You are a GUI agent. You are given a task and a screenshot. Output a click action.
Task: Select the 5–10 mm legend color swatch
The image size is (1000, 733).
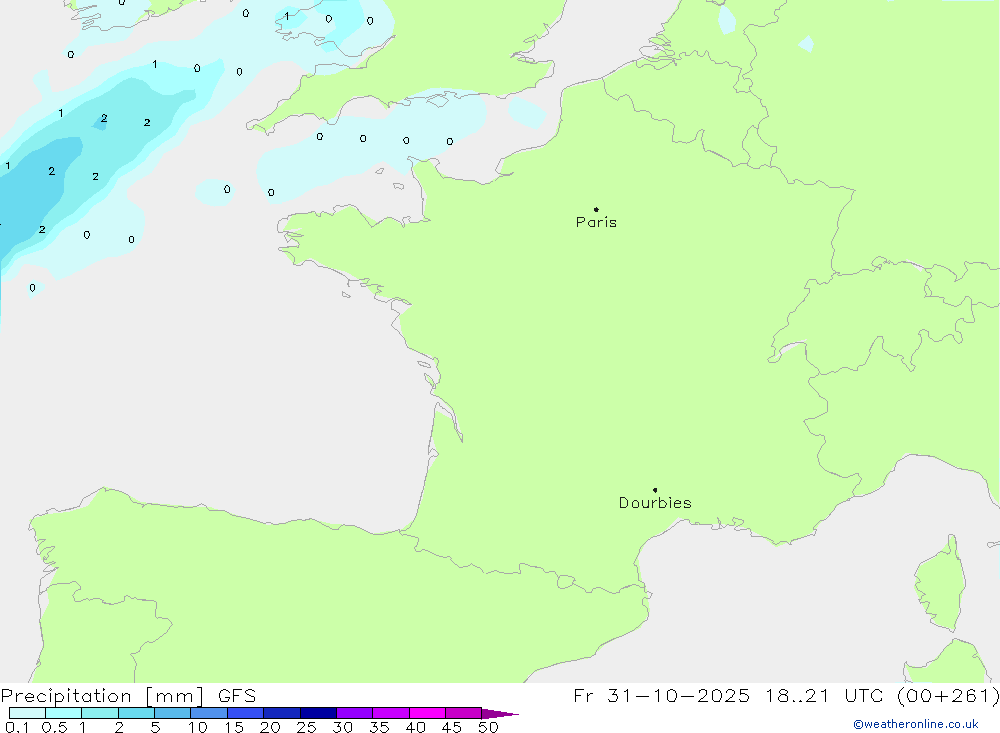click(173, 713)
